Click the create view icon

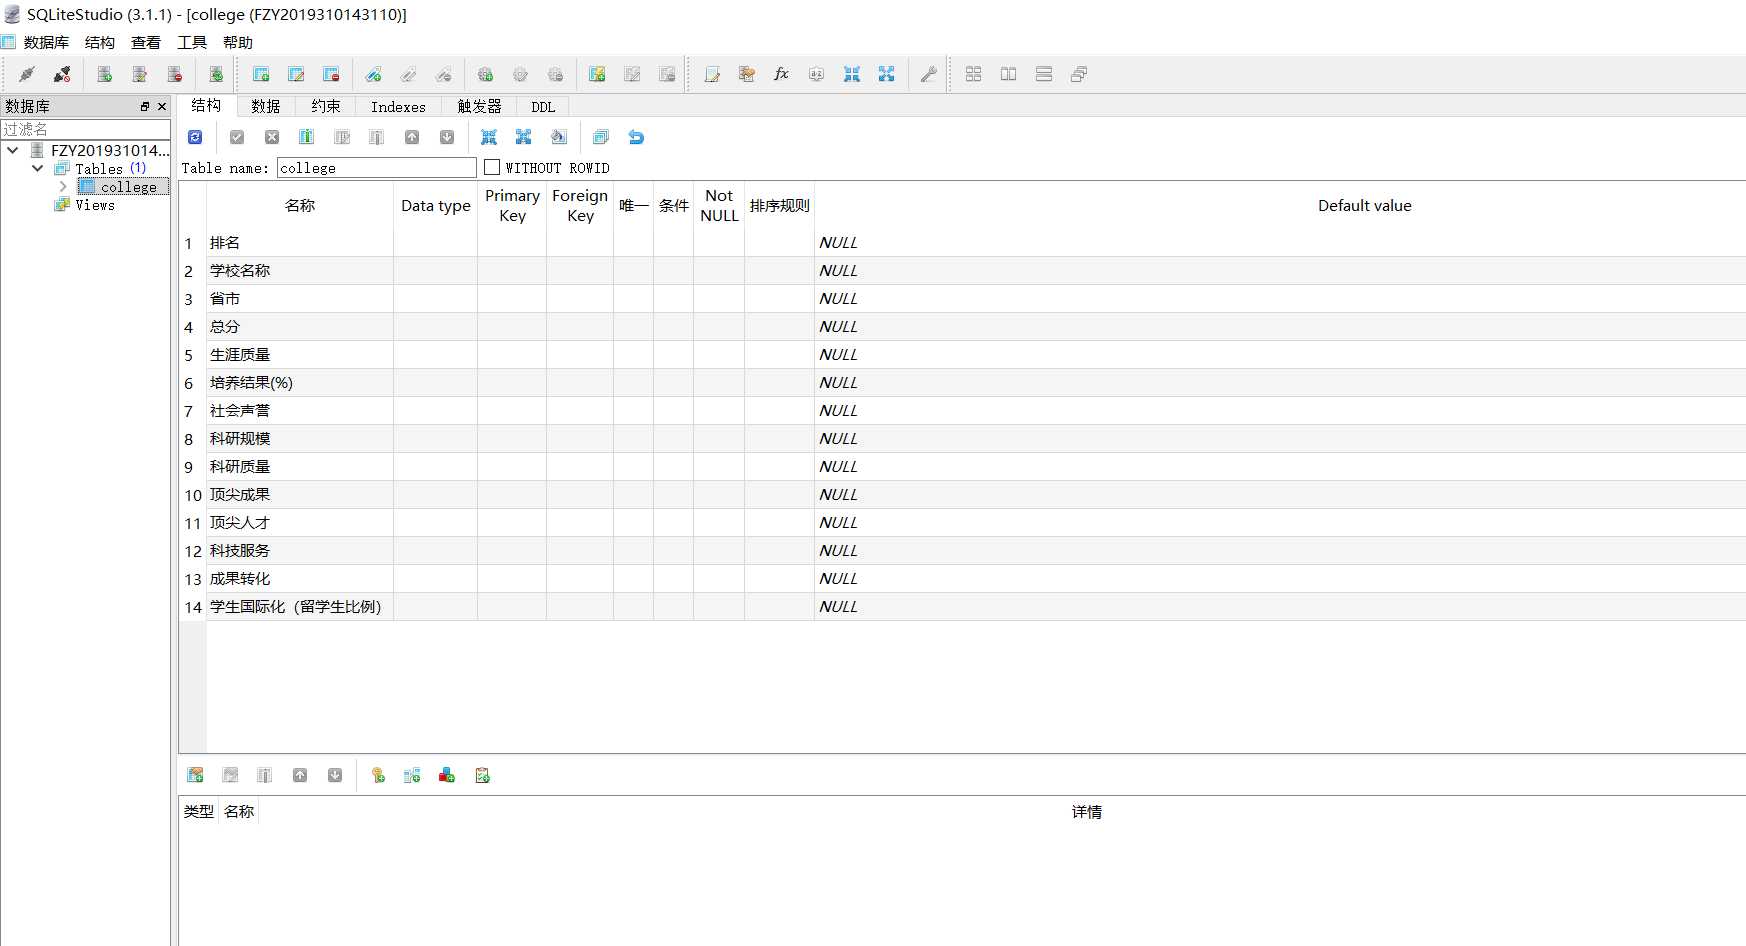click(597, 74)
